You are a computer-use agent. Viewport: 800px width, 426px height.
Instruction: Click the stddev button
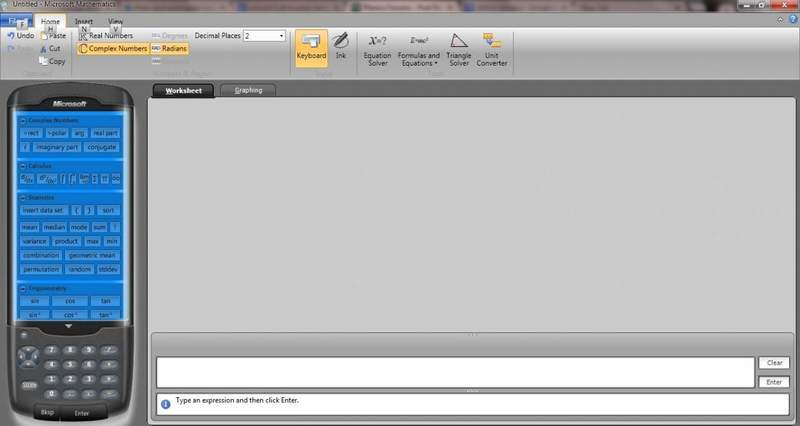pyautogui.click(x=108, y=269)
